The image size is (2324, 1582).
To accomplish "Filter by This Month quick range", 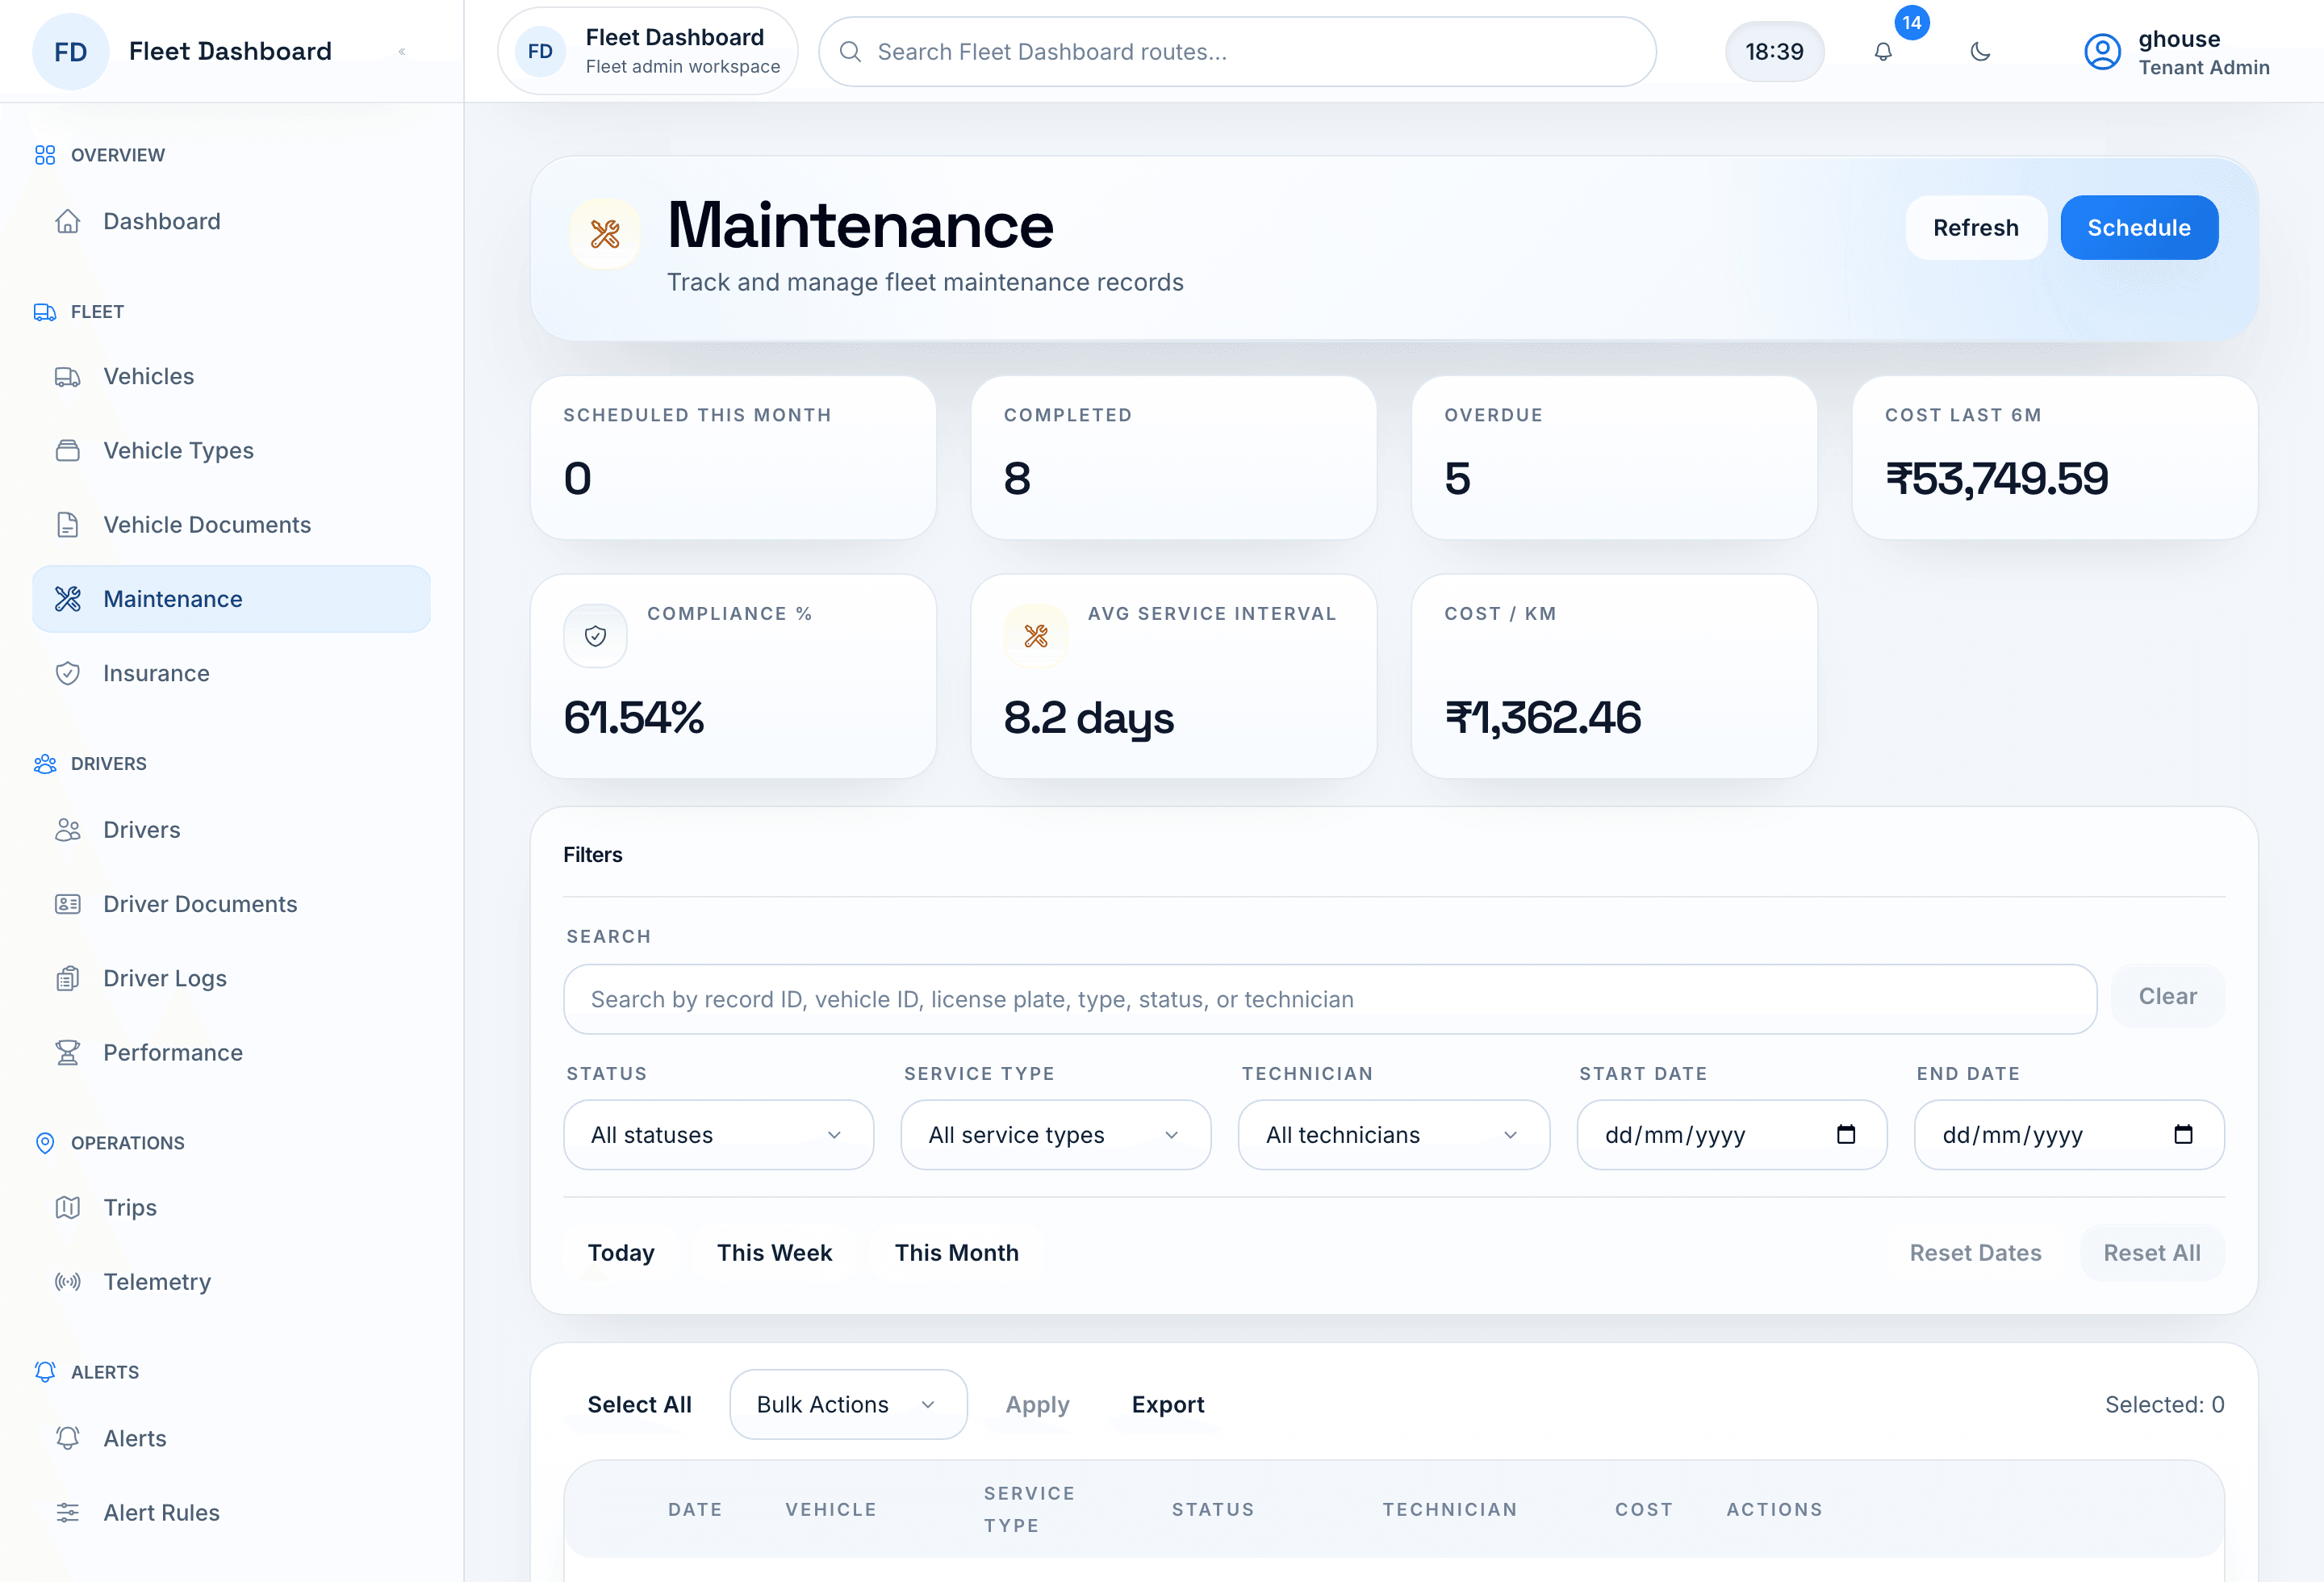I will [956, 1253].
